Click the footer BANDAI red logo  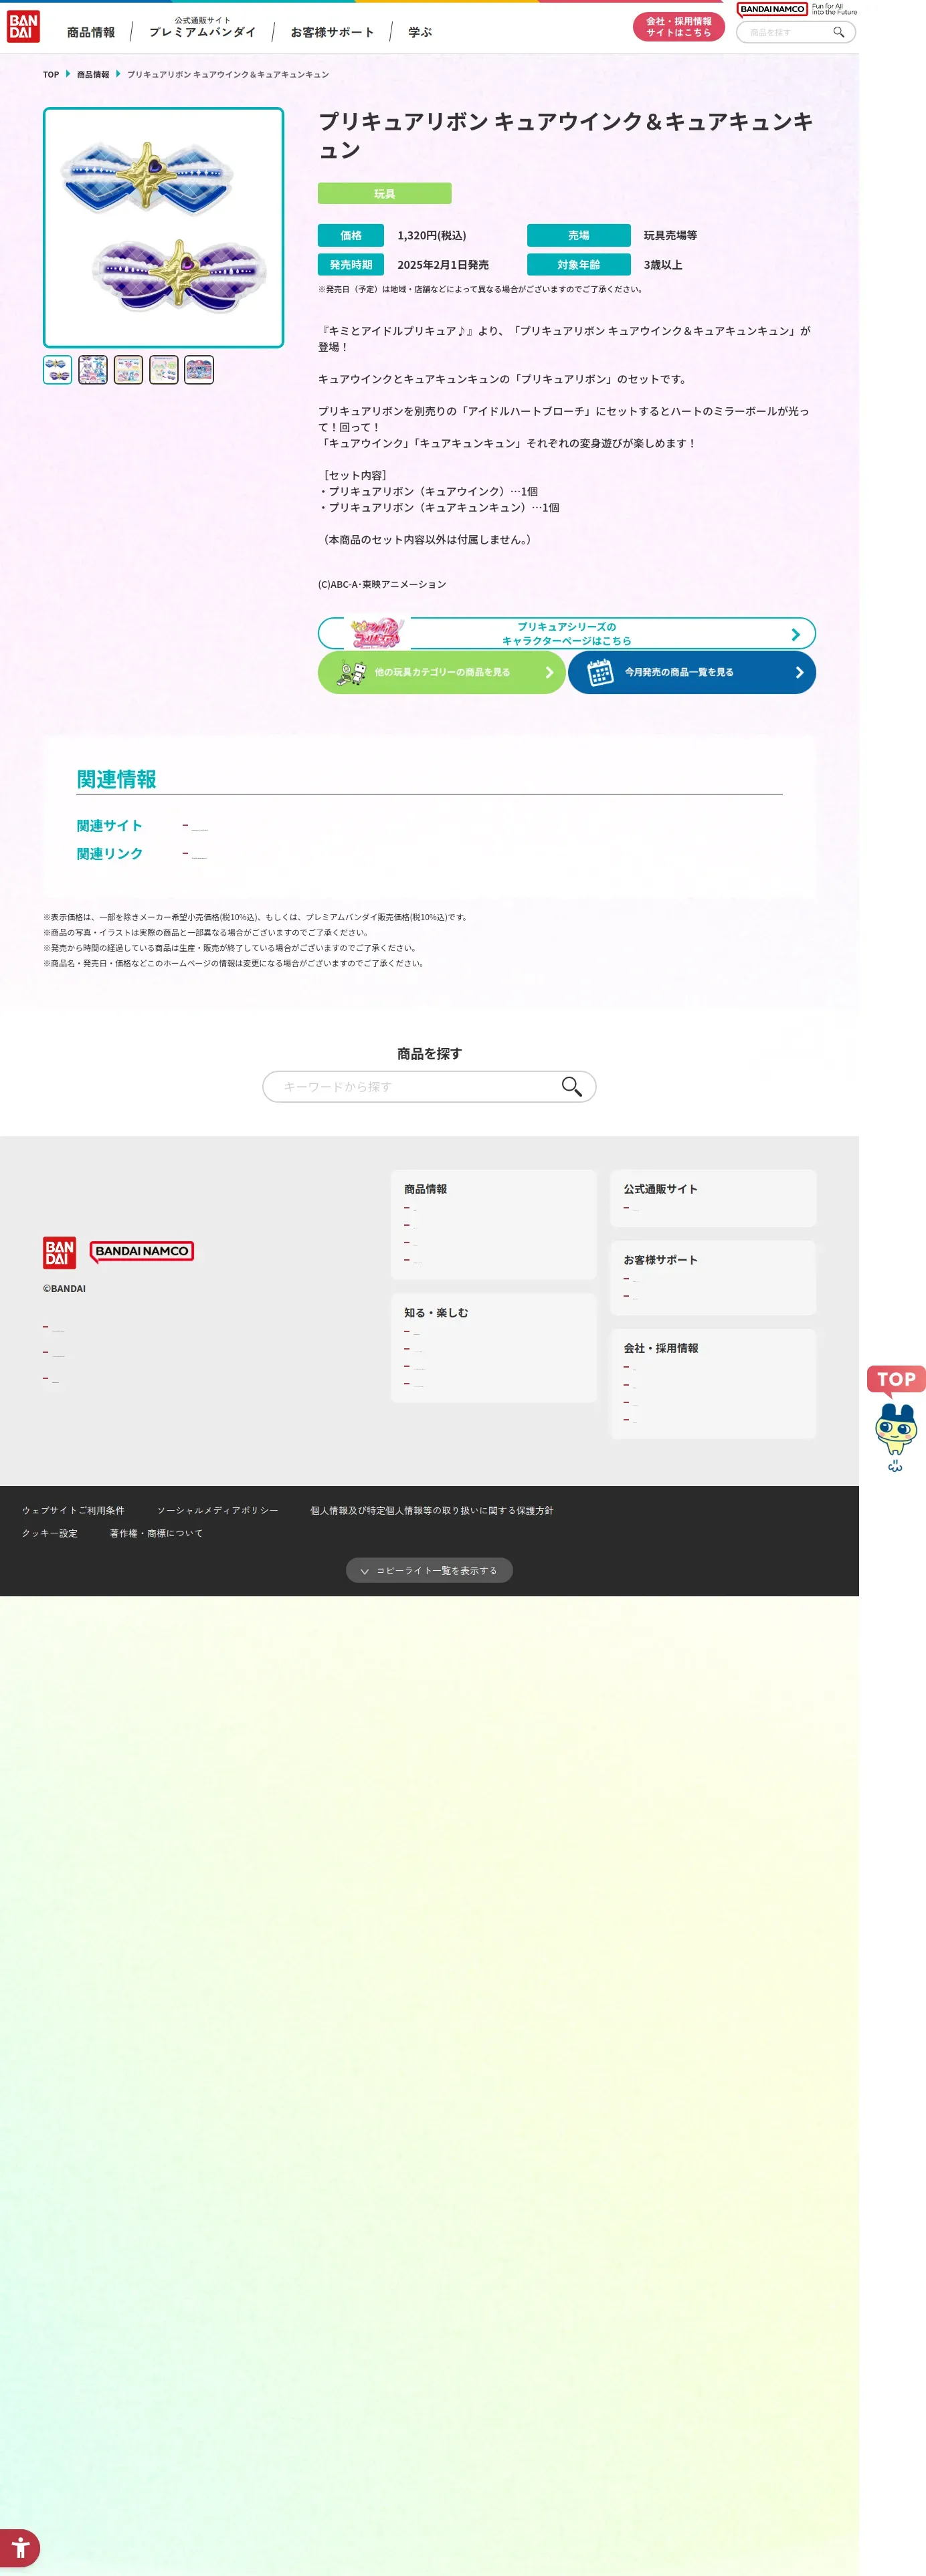(60, 1253)
